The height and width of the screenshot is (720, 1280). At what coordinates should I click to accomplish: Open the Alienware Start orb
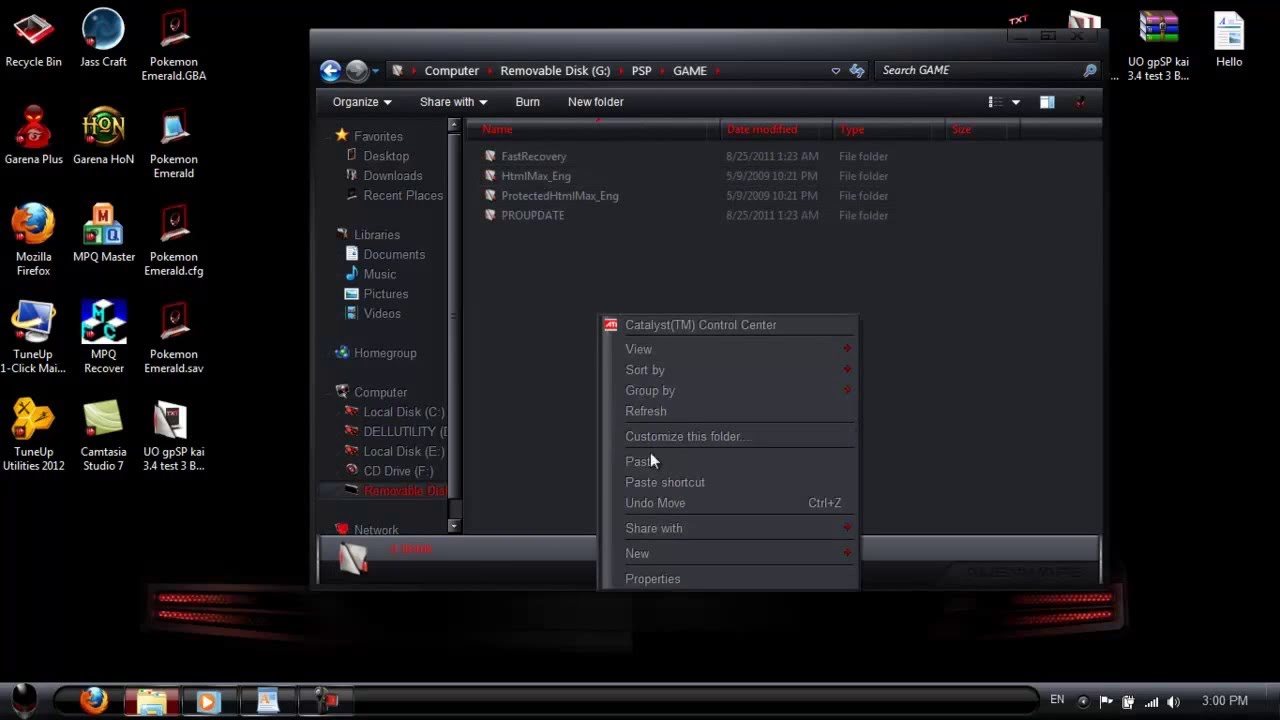[24, 700]
